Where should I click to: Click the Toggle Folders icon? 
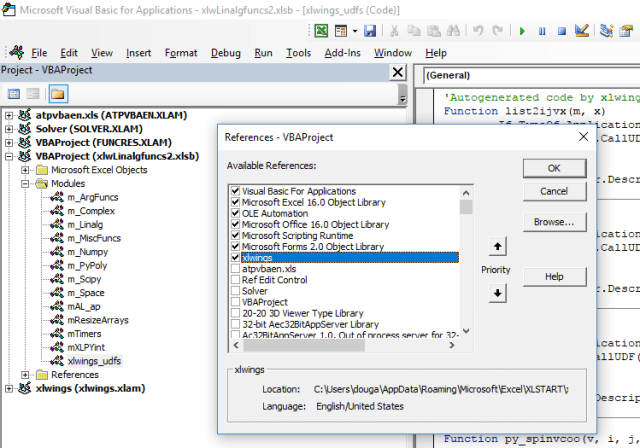click(x=58, y=94)
